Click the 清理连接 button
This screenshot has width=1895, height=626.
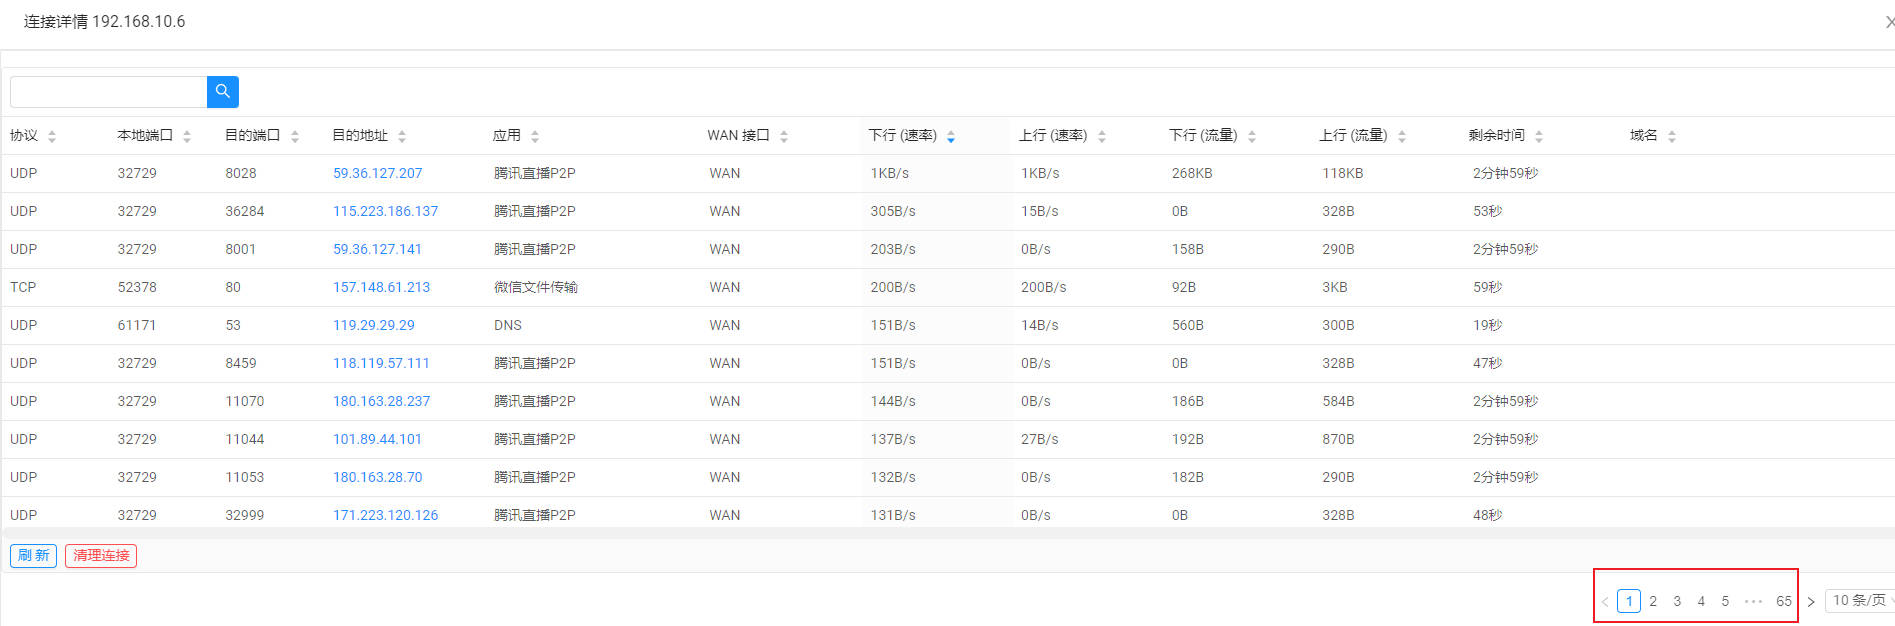(x=101, y=555)
